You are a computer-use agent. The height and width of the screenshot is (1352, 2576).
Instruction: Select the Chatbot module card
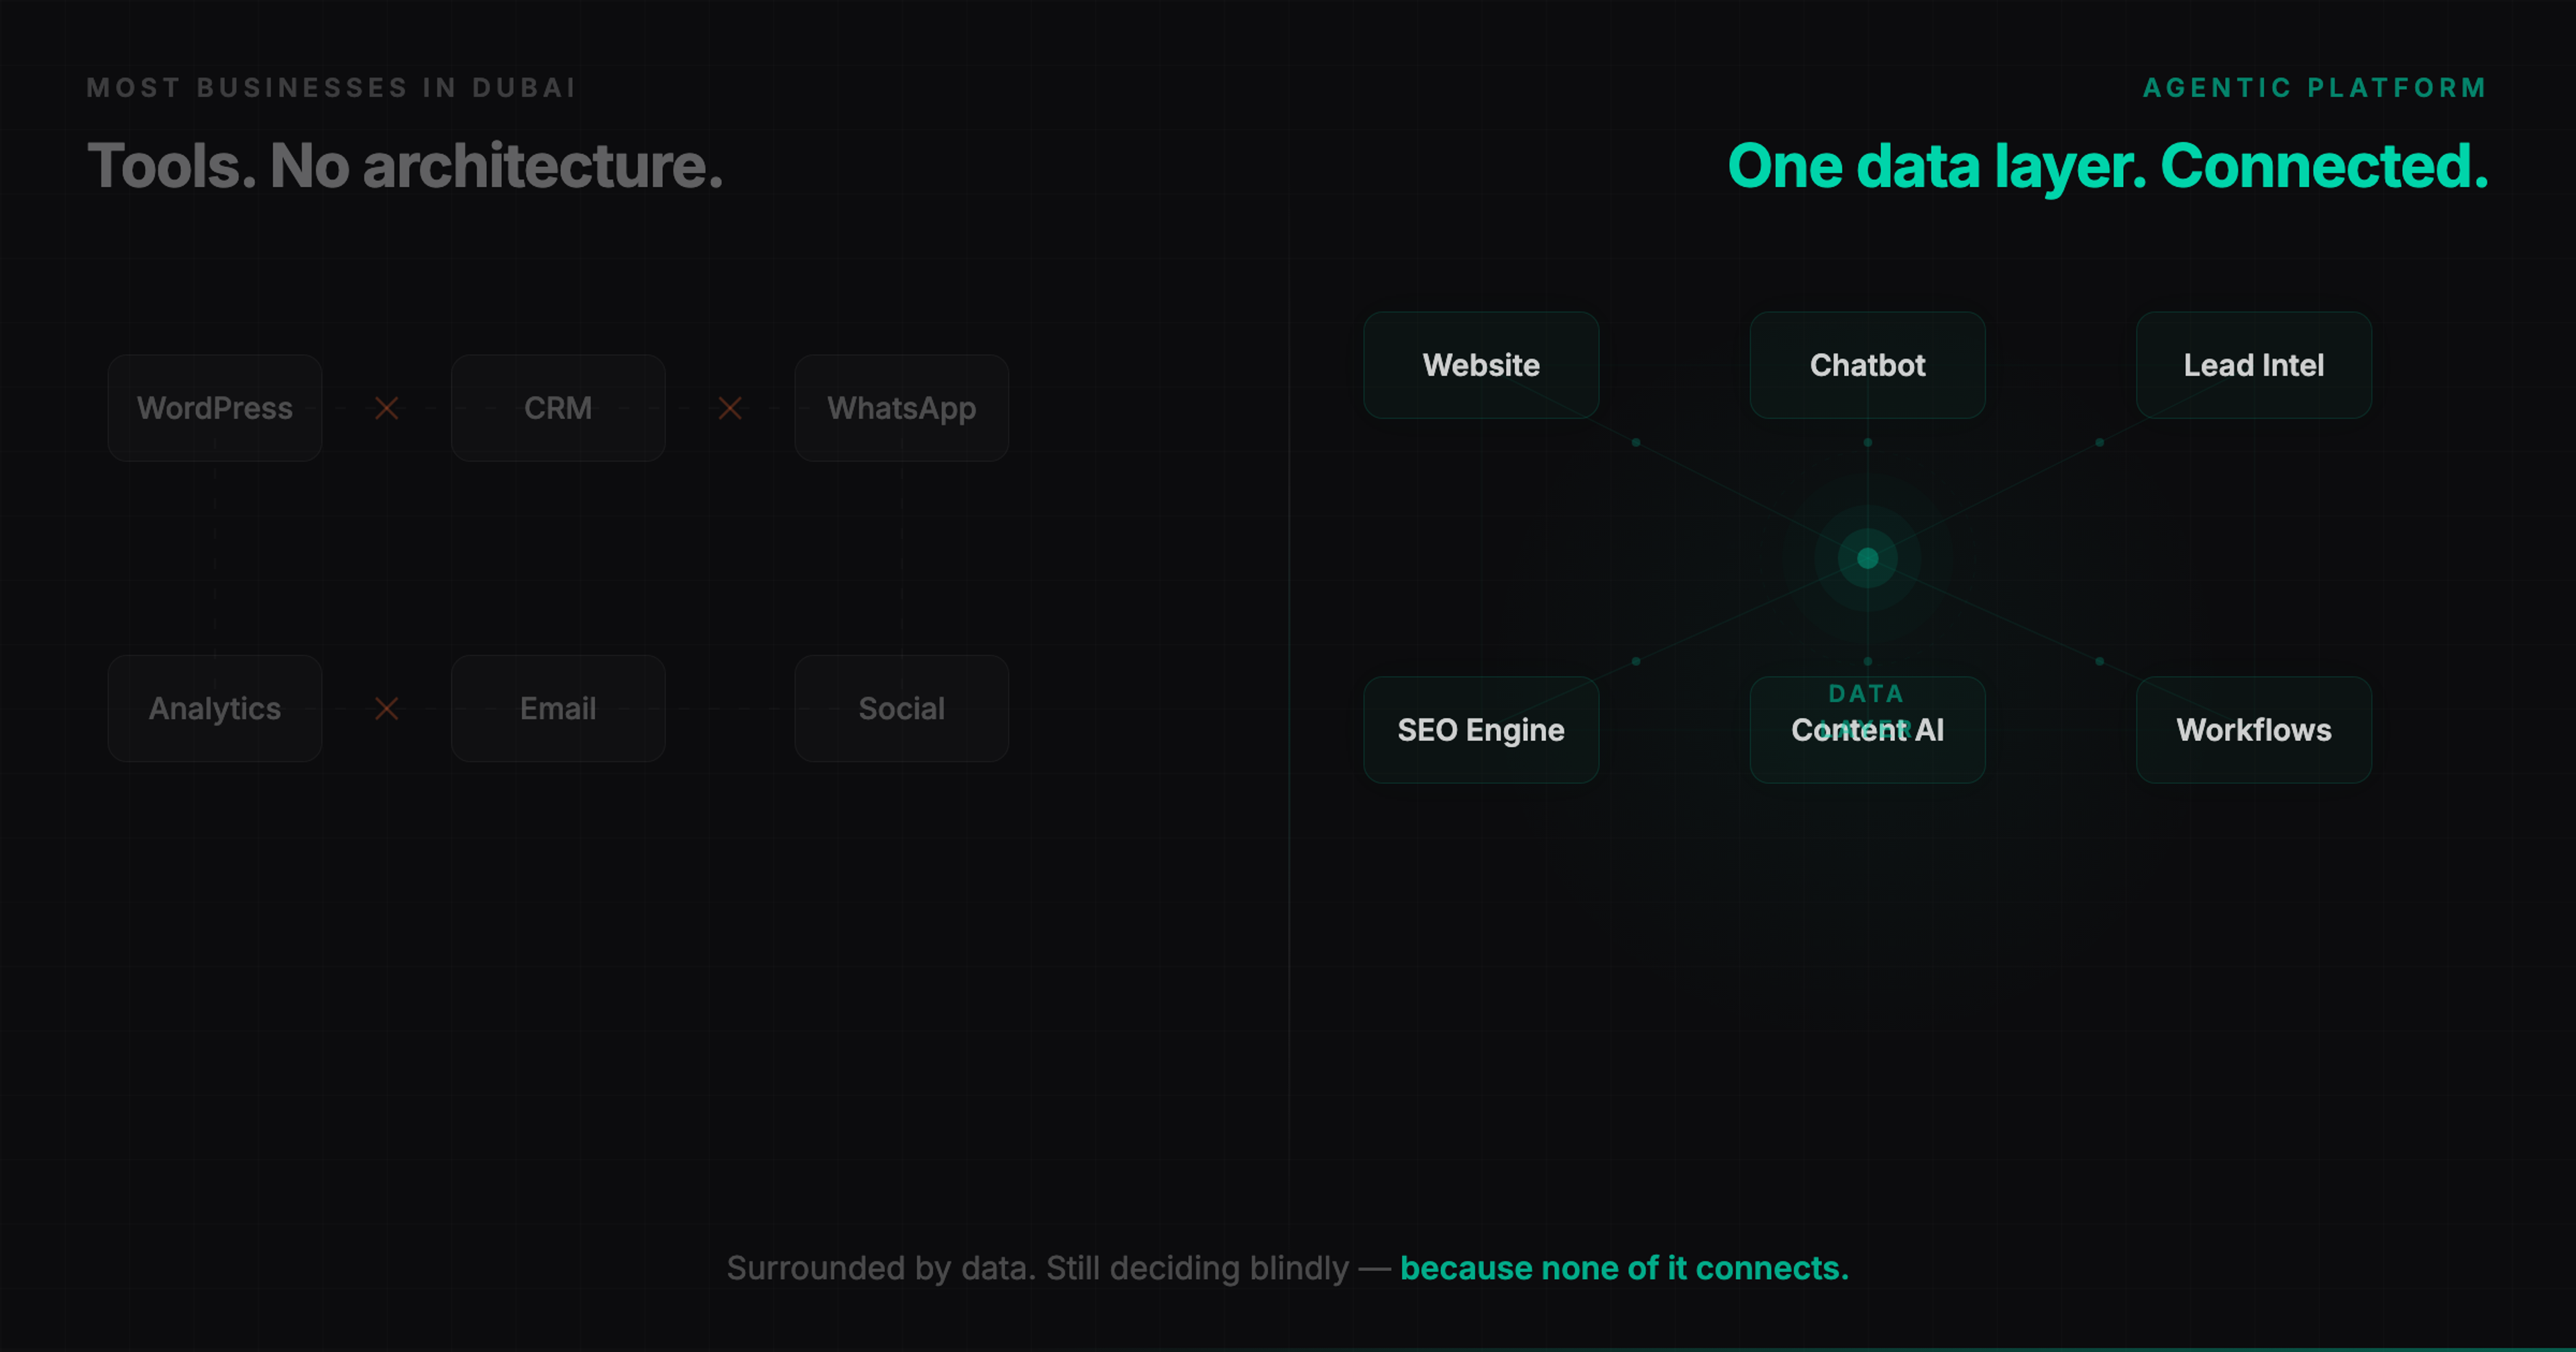coord(1867,365)
